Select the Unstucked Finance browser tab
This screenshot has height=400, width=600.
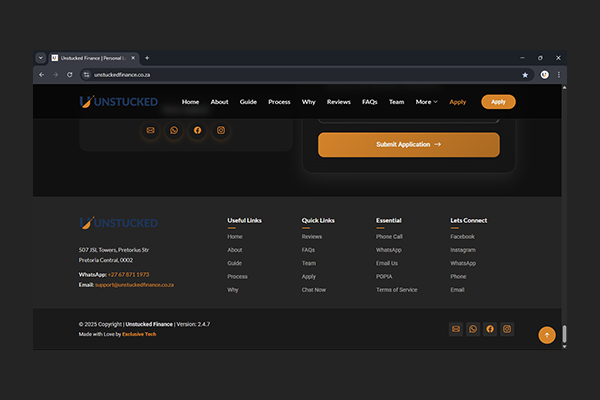coord(94,58)
